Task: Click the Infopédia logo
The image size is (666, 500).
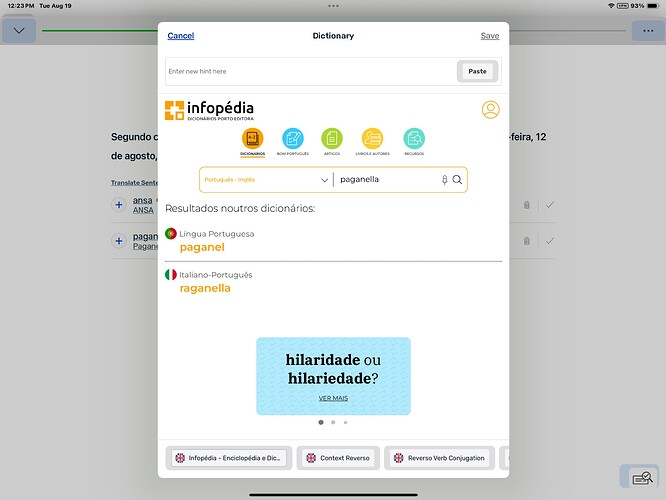Action: tap(209, 110)
